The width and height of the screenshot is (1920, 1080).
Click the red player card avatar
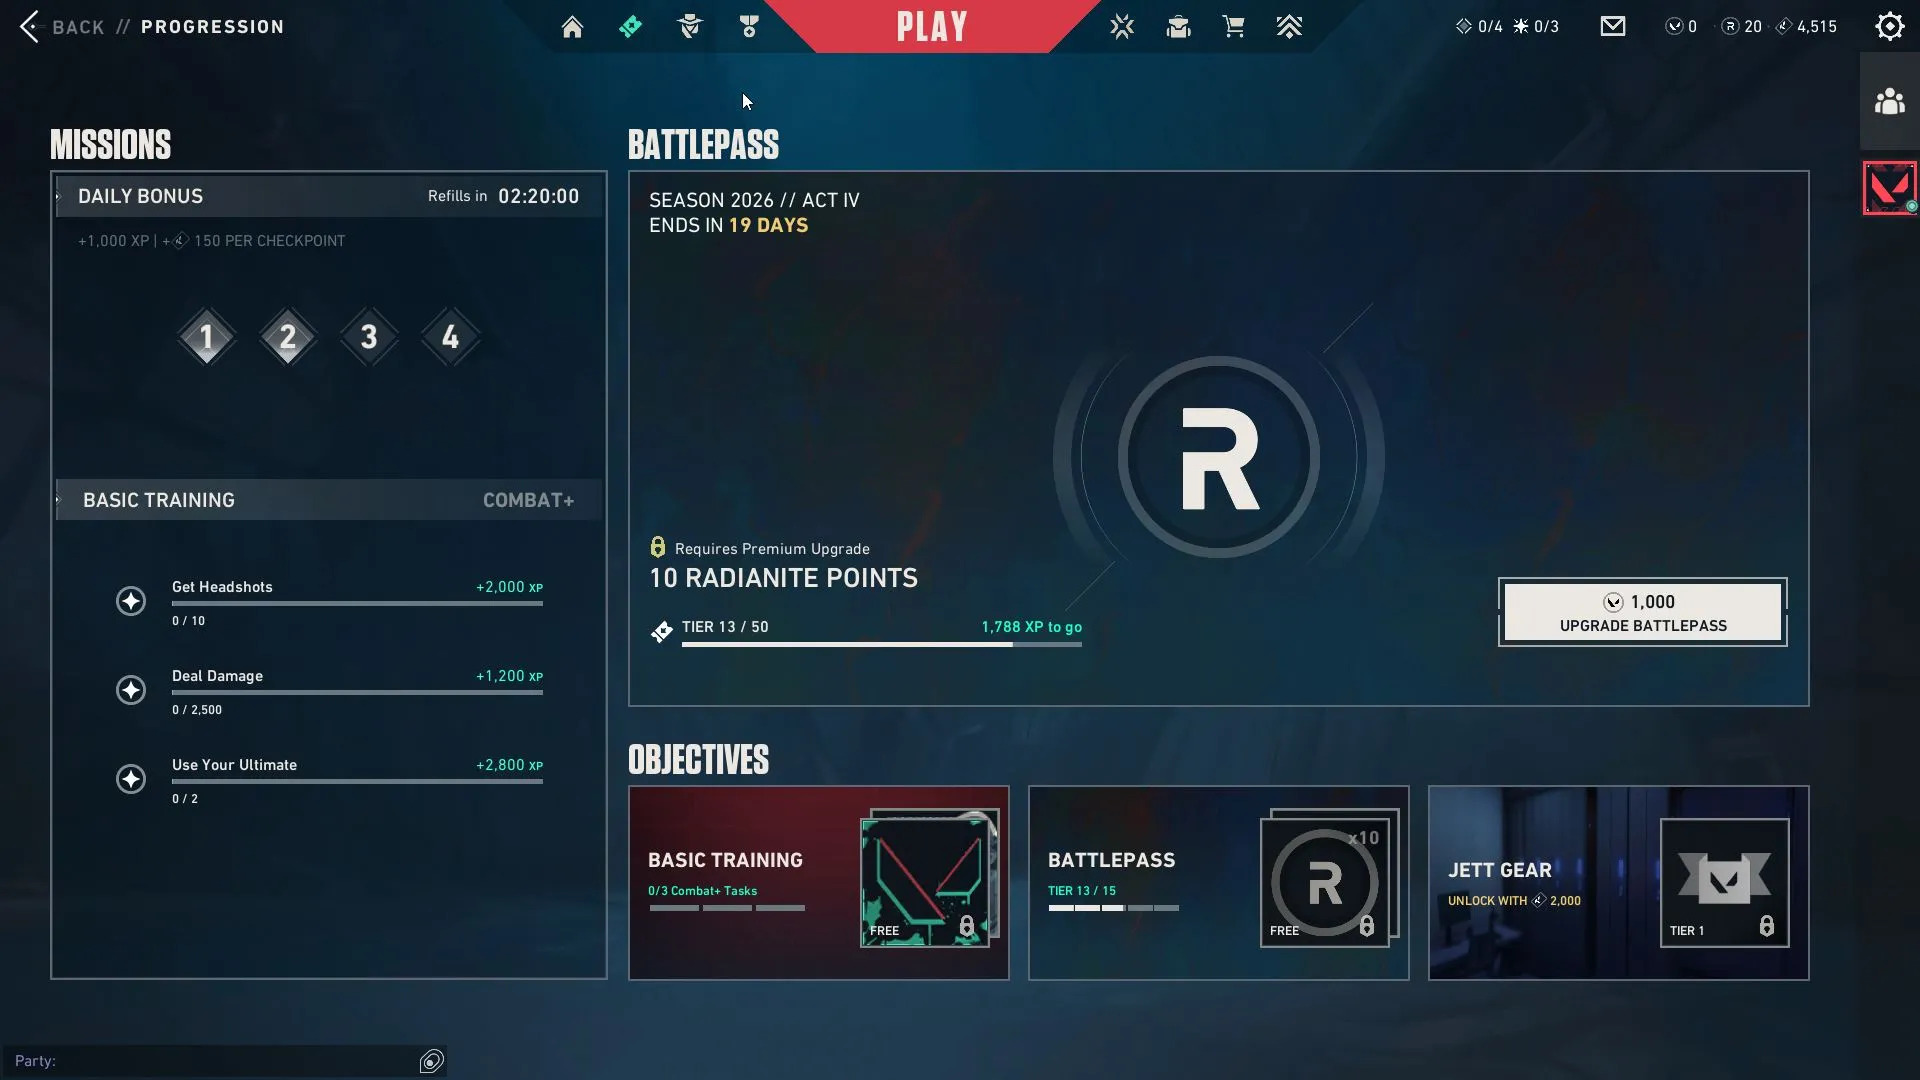tap(1889, 188)
